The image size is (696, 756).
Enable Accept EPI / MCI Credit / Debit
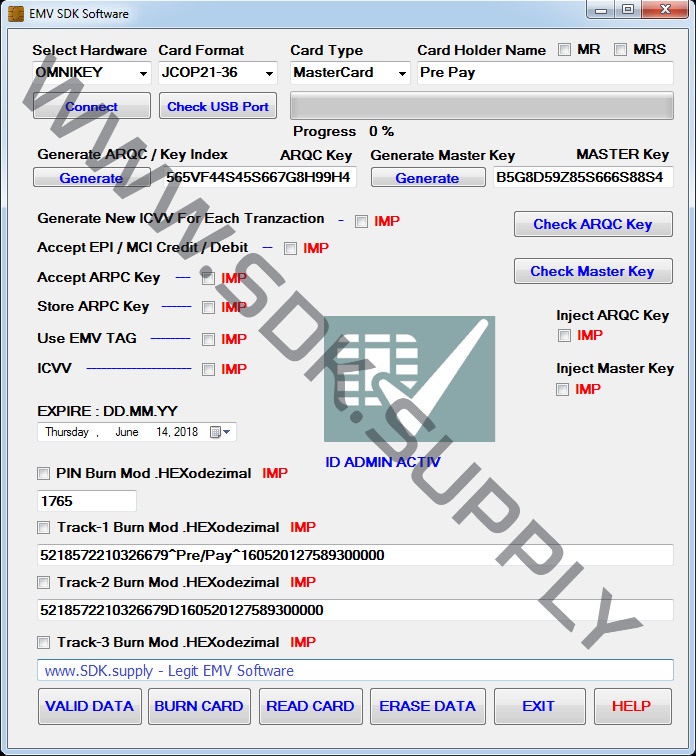[290, 248]
